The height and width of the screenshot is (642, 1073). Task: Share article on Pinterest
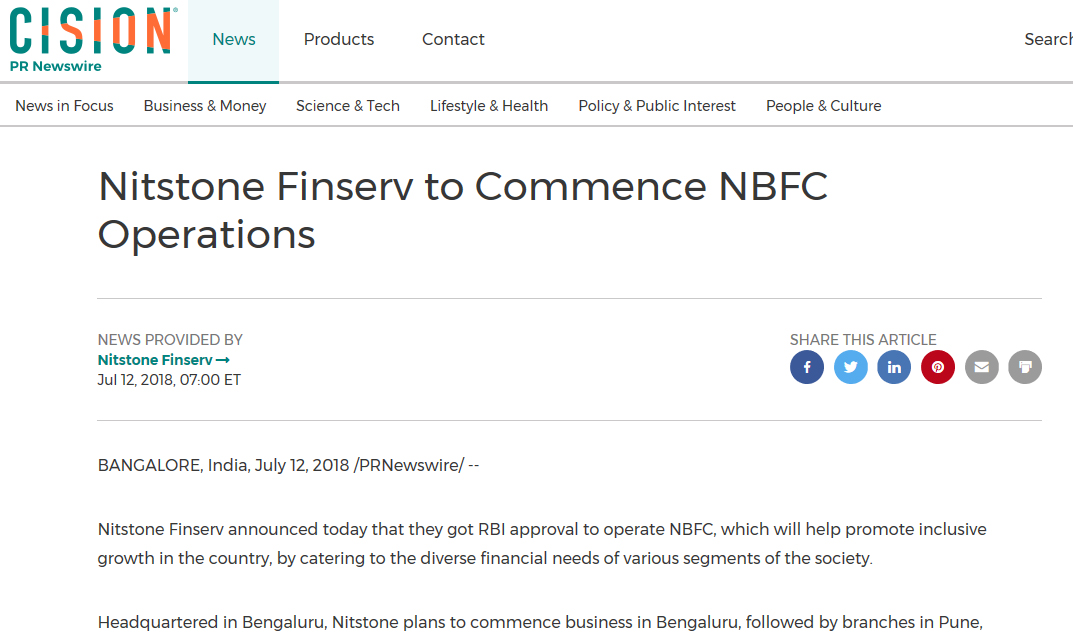(938, 367)
